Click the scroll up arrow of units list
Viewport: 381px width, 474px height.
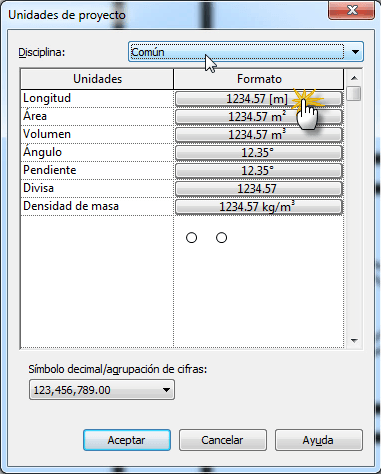point(354,78)
